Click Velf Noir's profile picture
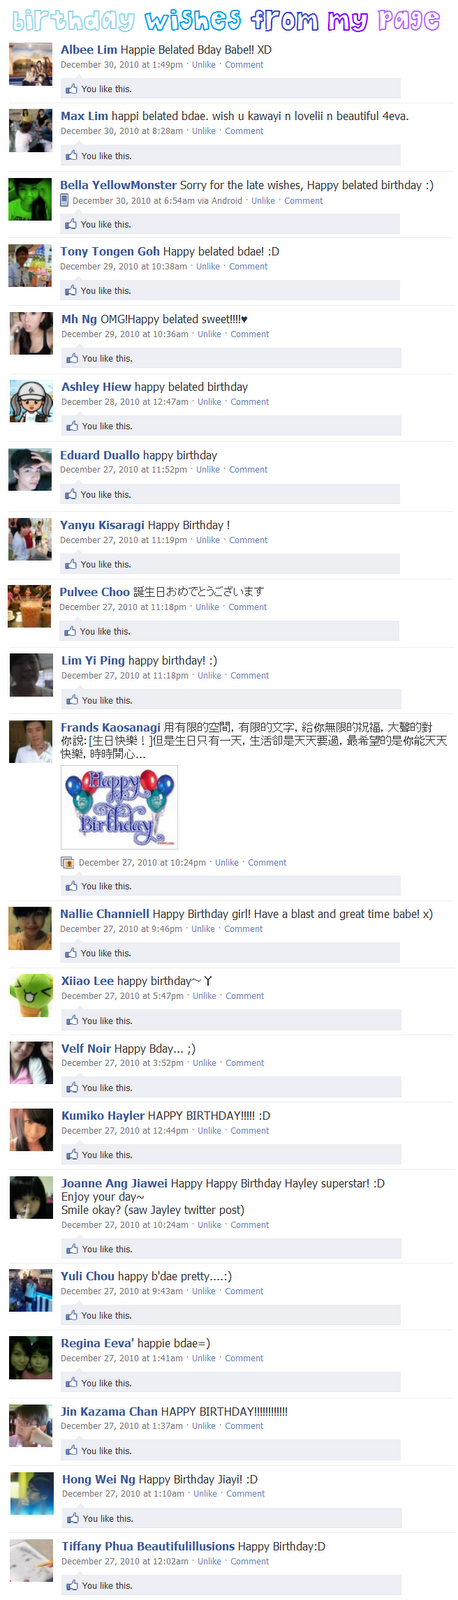Screen dimensions: 458x1600 [x=31, y=1063]
